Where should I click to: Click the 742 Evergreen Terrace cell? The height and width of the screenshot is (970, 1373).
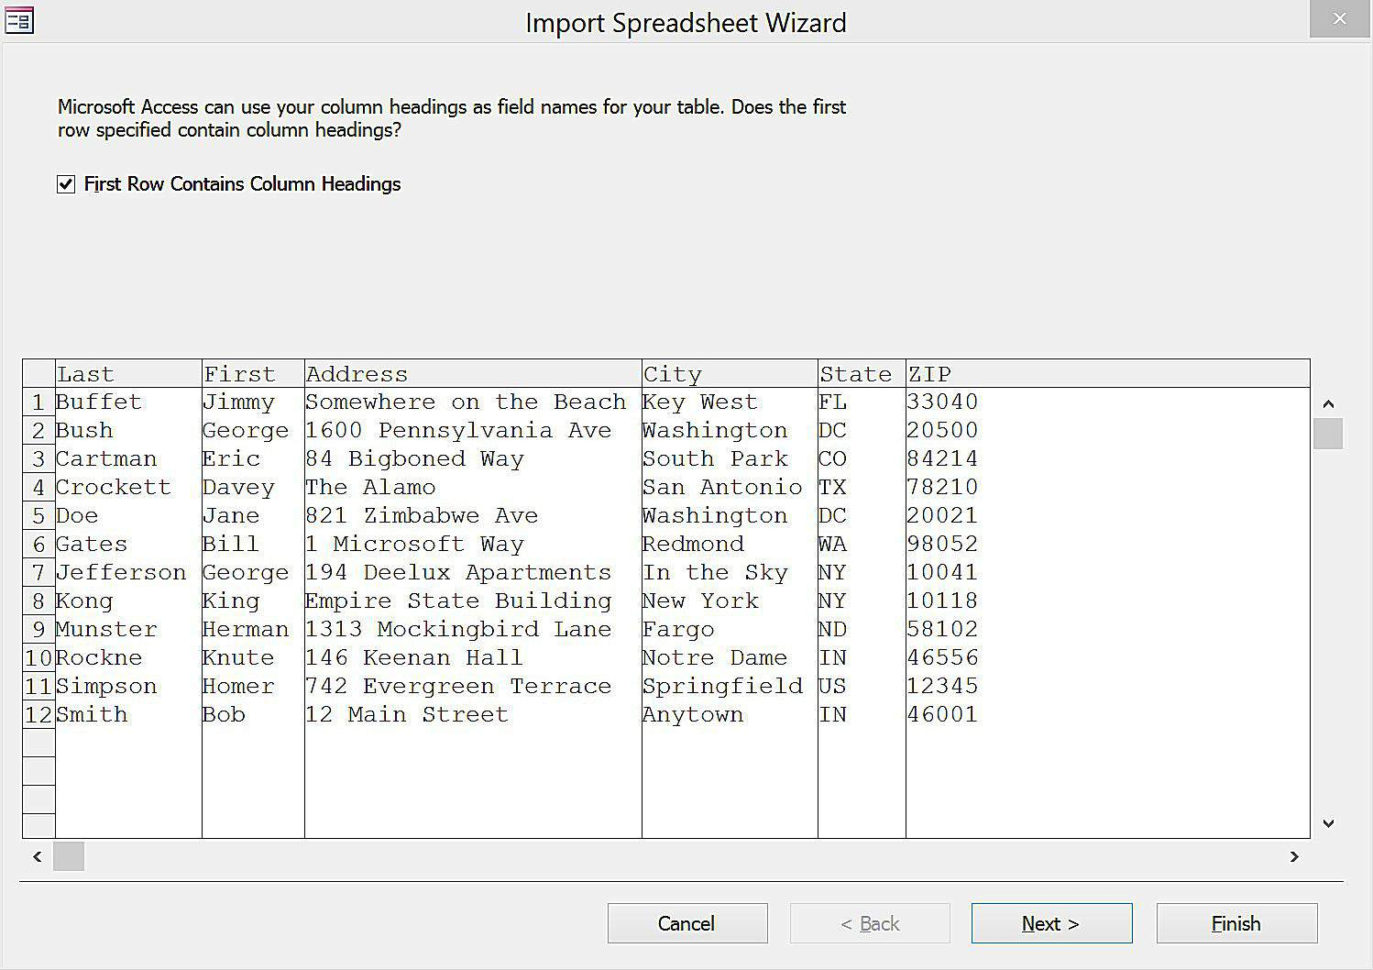[473, 687]
